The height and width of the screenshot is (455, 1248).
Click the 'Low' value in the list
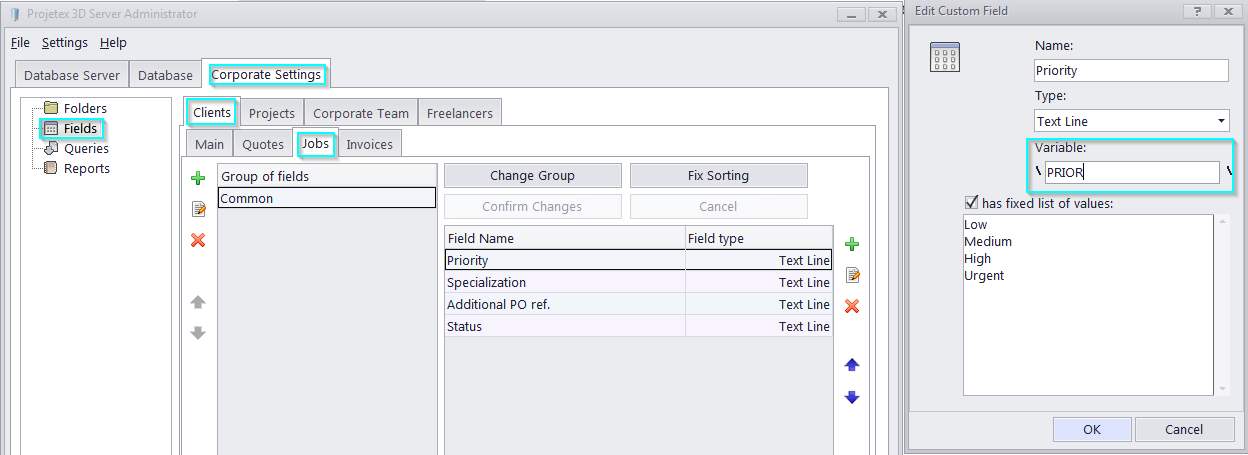[x=976, y=224]
